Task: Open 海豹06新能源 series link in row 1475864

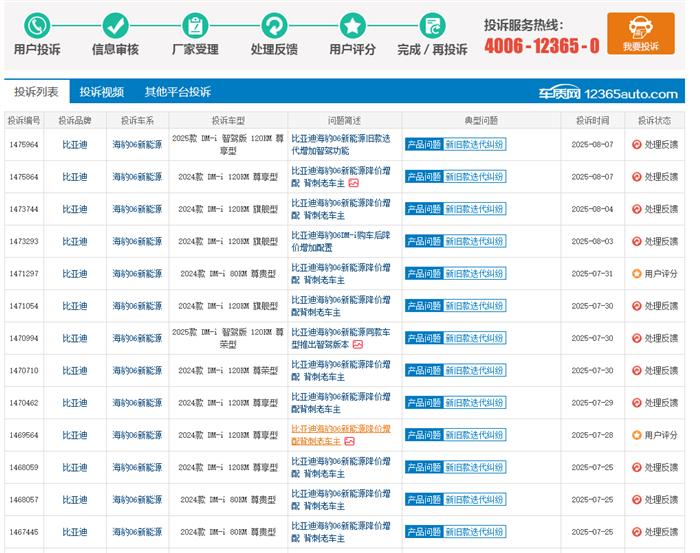Action: (x=137, y=177)
